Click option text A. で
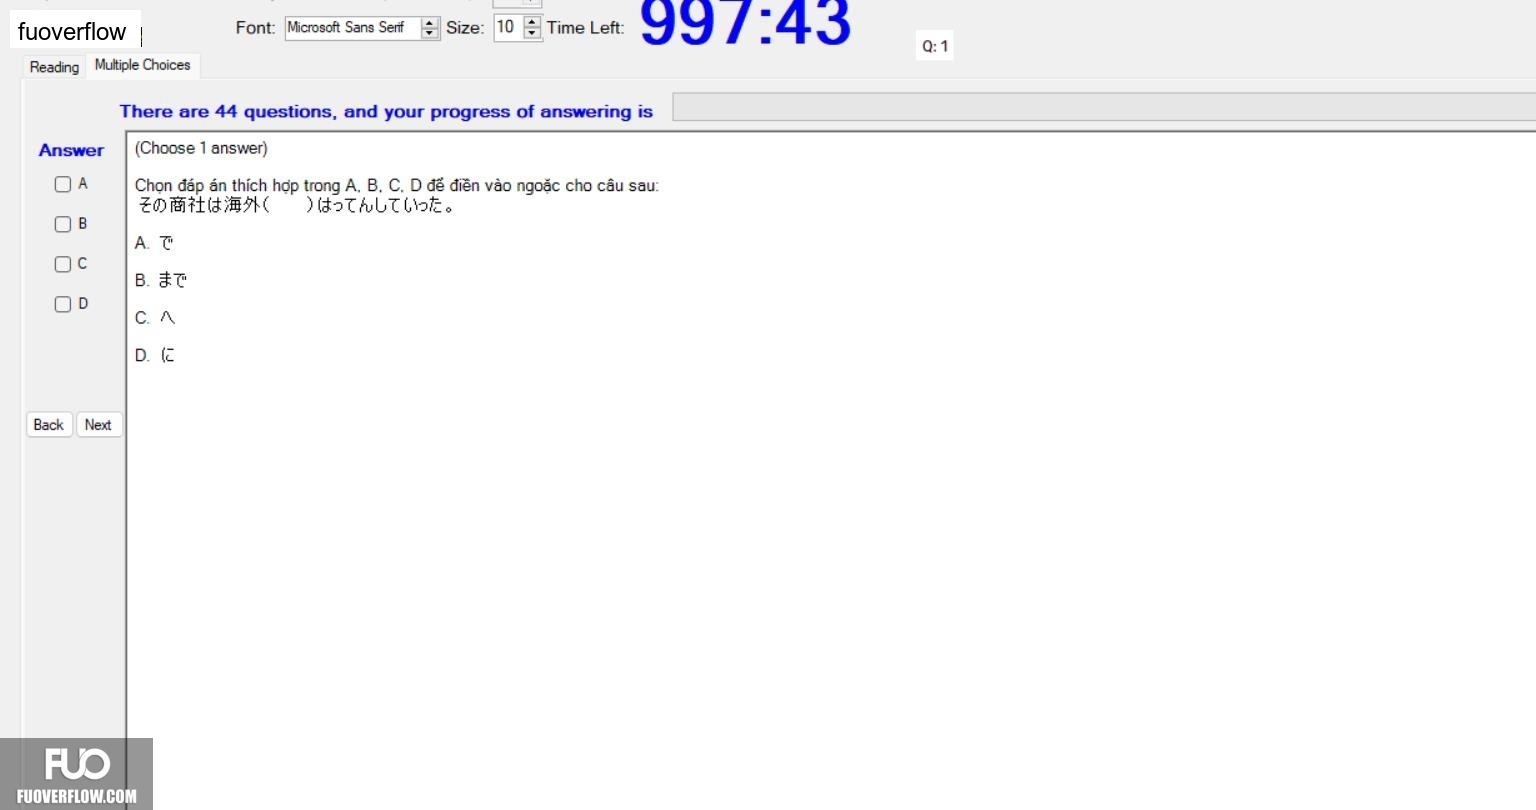Screen dimensions: 1536x810 click(x=154, y=243)
